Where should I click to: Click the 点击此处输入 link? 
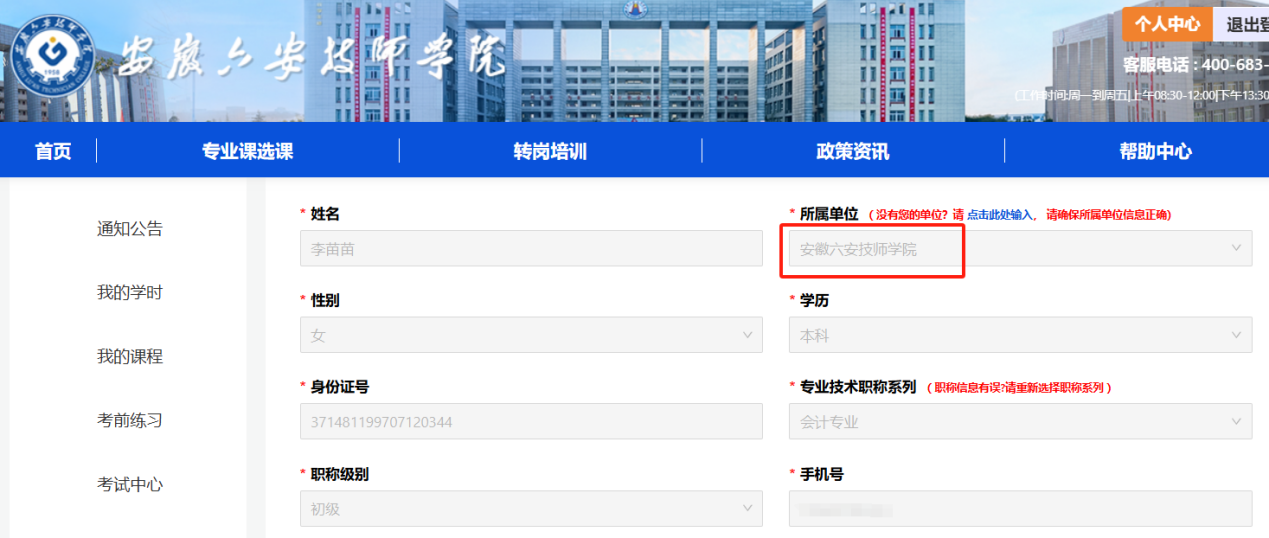[1001, 215]
